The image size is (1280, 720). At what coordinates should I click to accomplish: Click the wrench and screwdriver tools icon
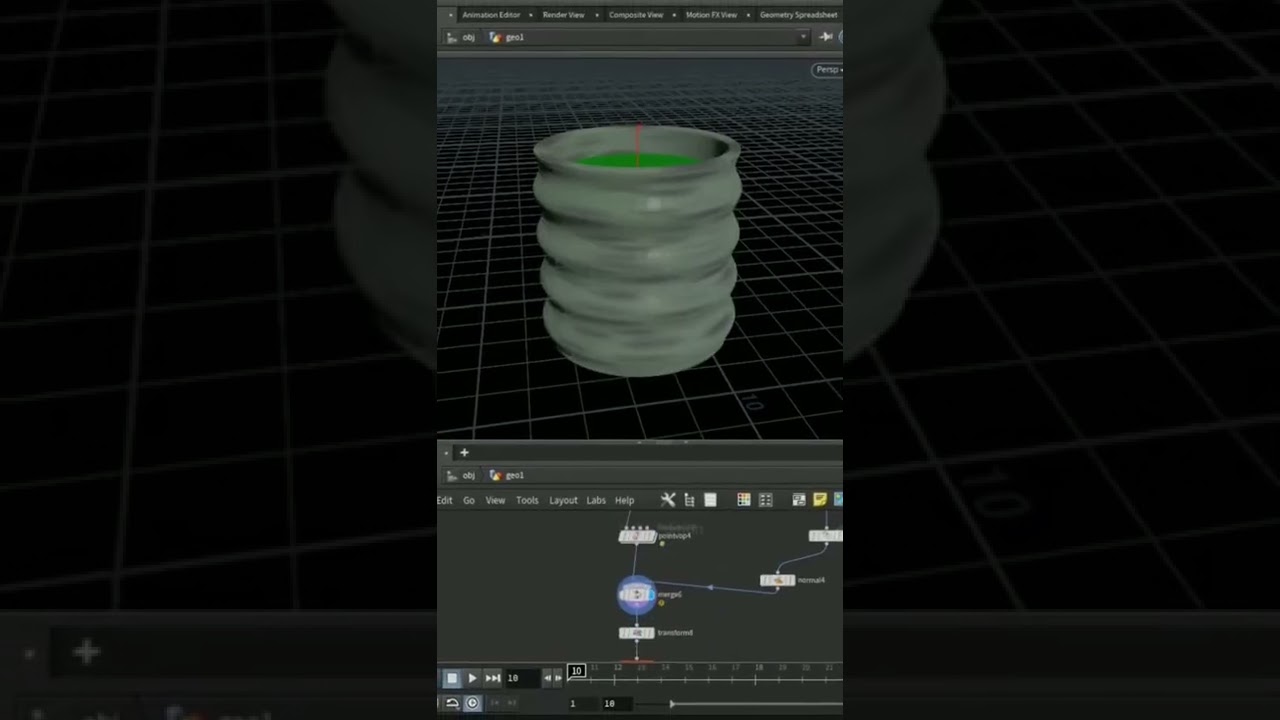tap(668, 500)
